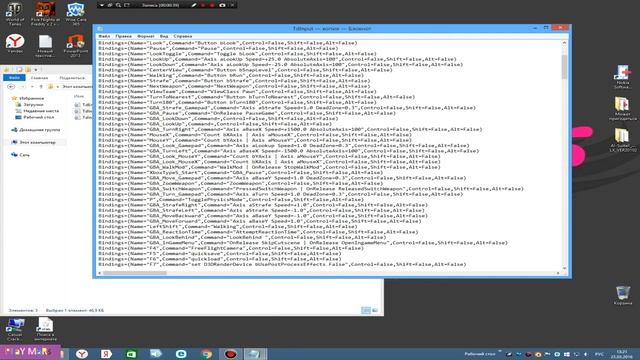Click the volume icon in system tray
The width and height of the screenshot is (640, 360).
click(586, 354)
